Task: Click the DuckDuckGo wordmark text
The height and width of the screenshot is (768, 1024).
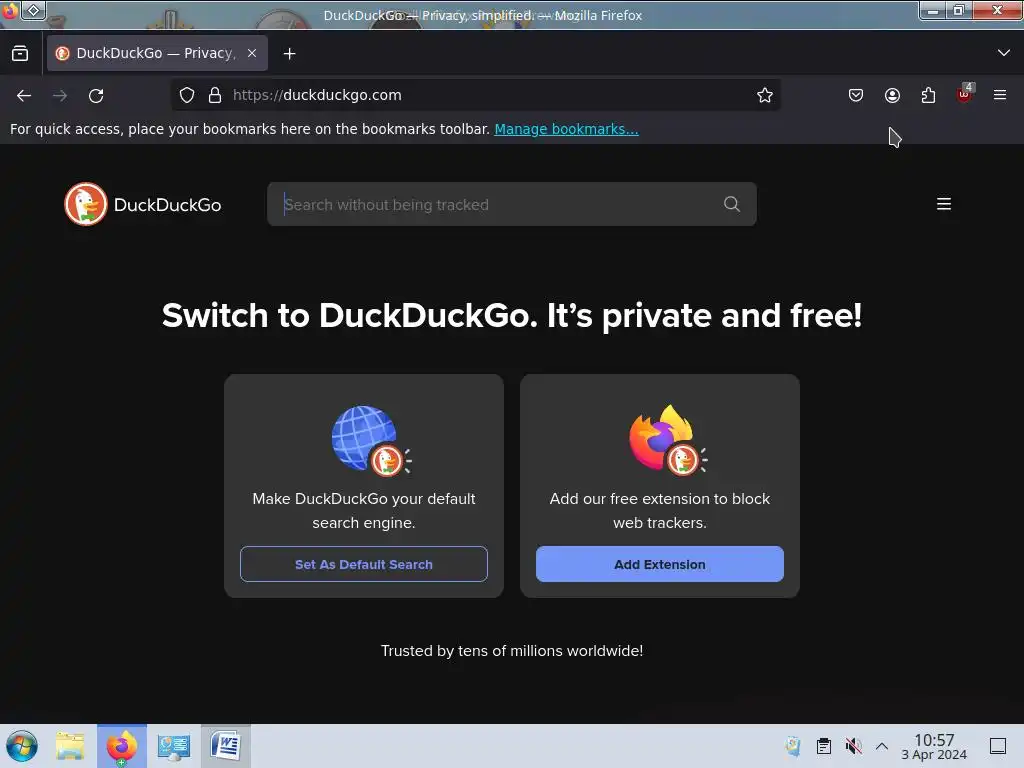Action: pos(167,205)
